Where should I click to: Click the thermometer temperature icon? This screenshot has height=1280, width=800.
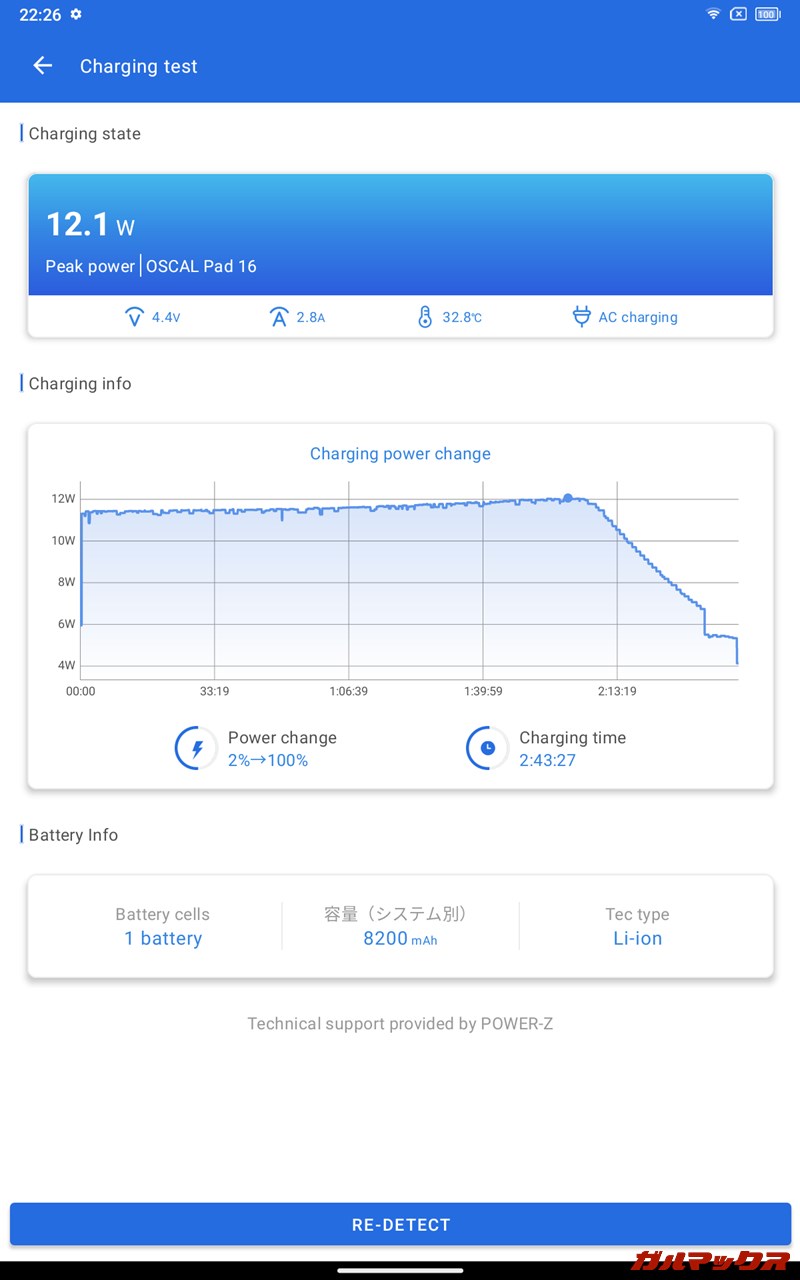click(425, 317)
